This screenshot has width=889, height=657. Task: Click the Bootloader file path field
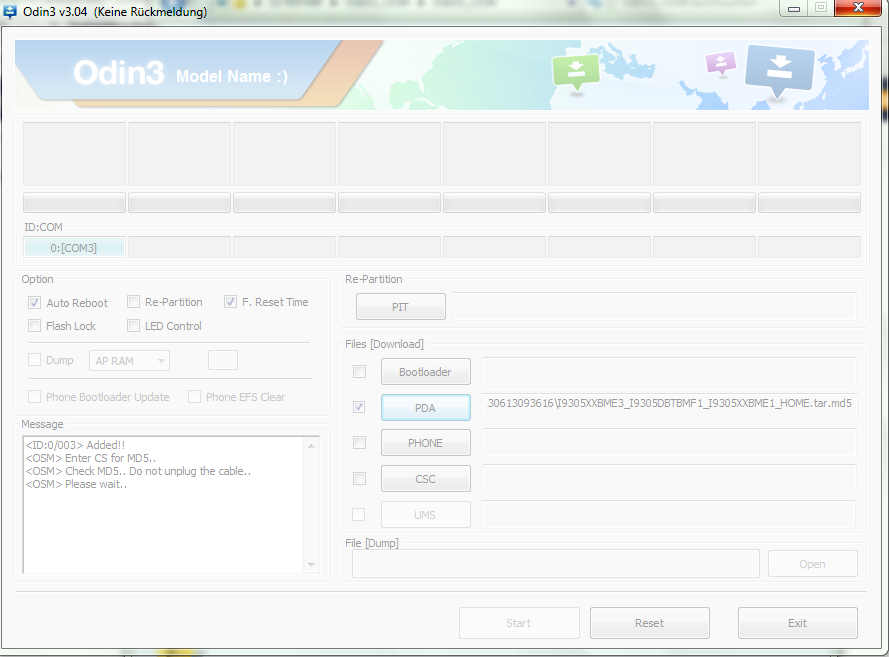click(669, 372)
